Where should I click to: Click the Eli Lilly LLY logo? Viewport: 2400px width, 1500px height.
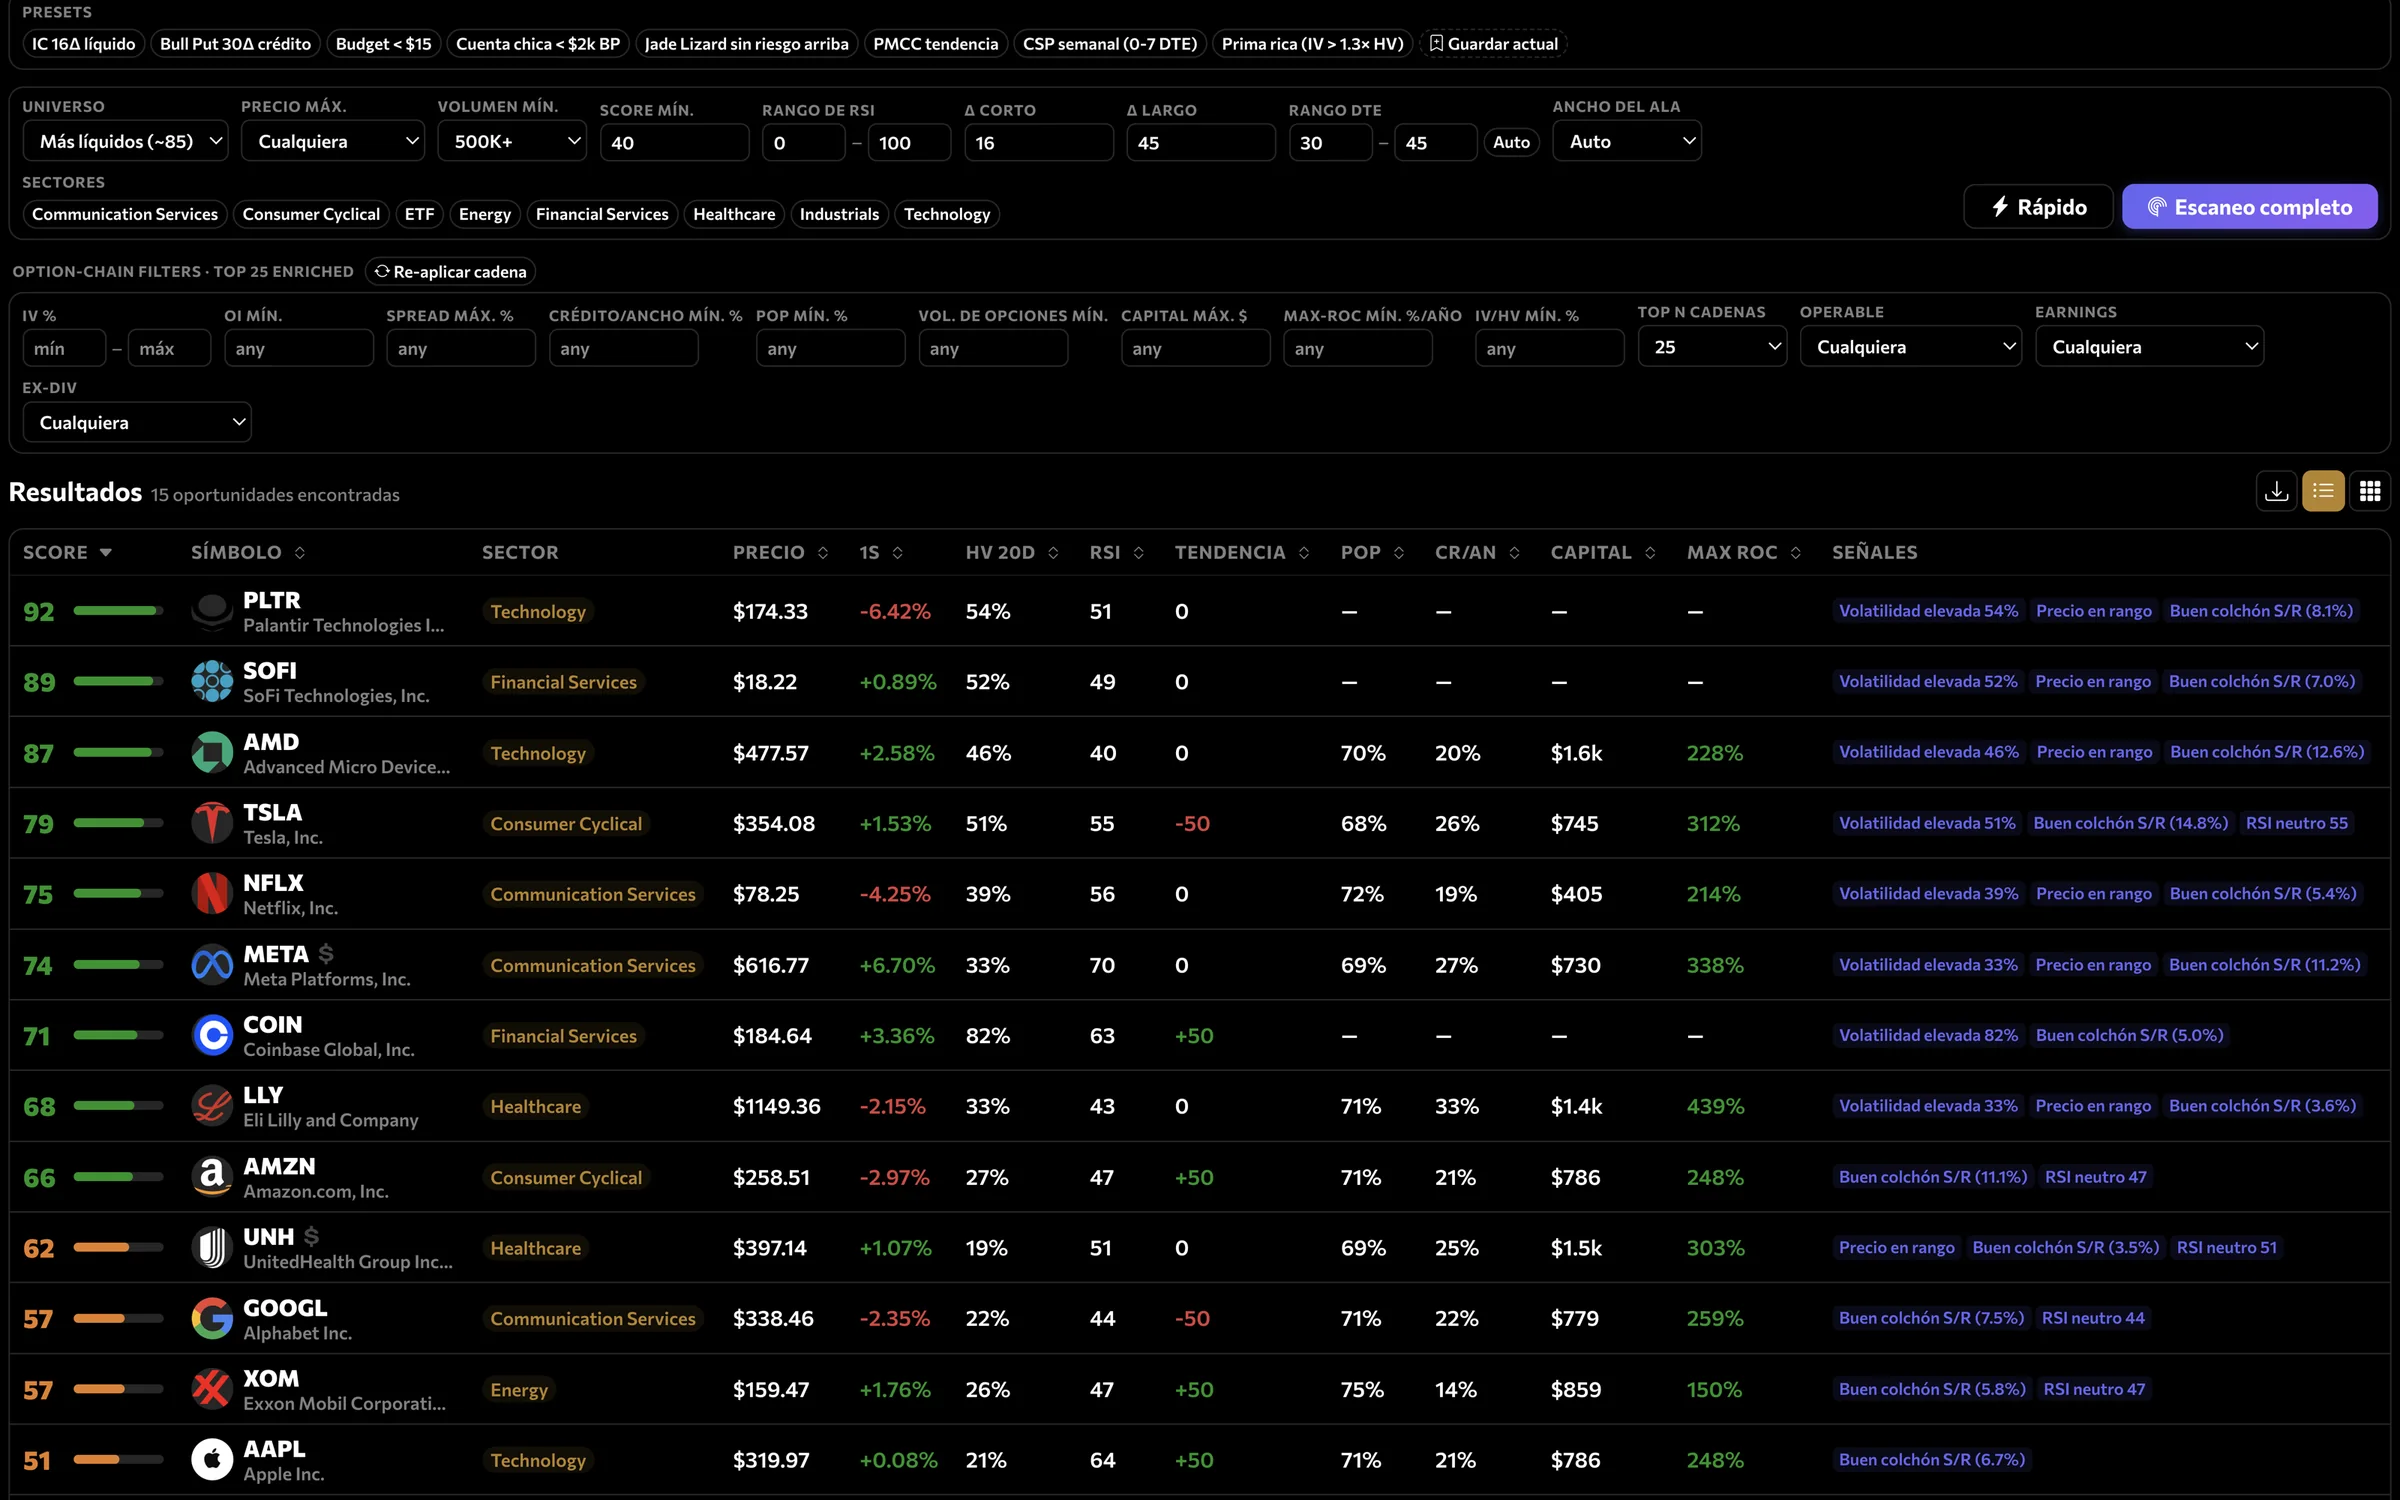pyautogui.click(x=212, y=1107)
